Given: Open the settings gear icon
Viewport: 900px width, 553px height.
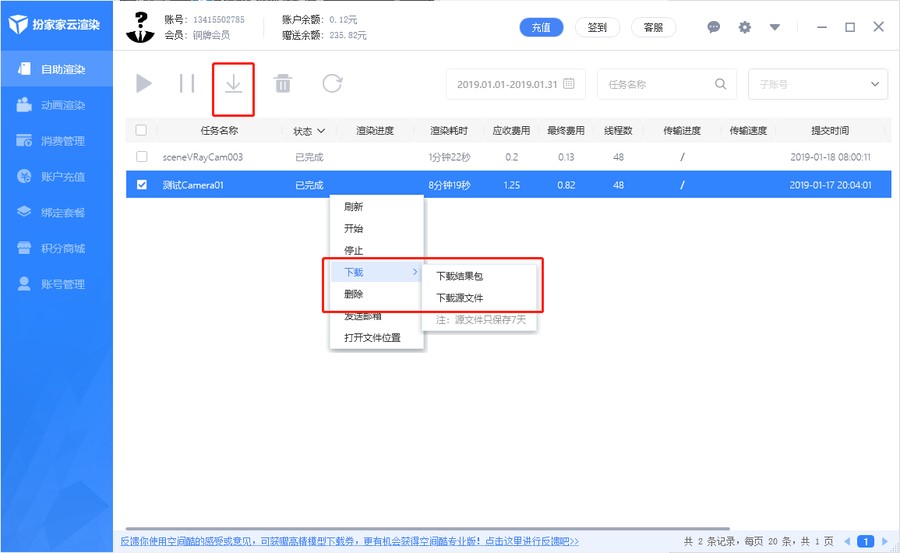Looking at the screenshot, I should [x=744, y=27].
